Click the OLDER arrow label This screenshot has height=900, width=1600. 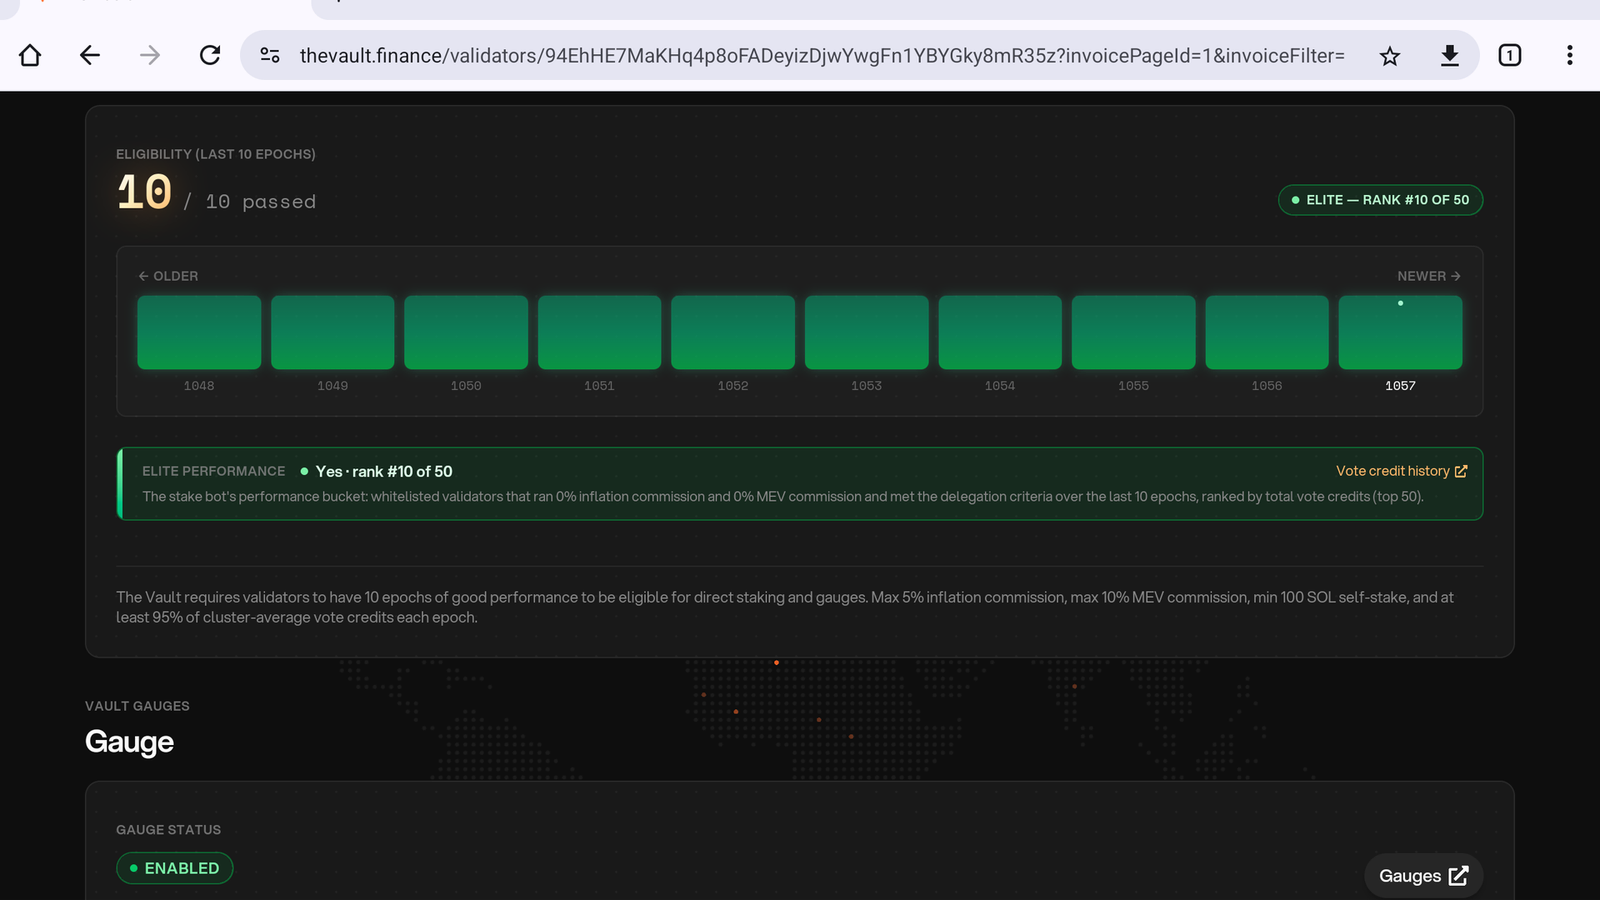[168, 276]
